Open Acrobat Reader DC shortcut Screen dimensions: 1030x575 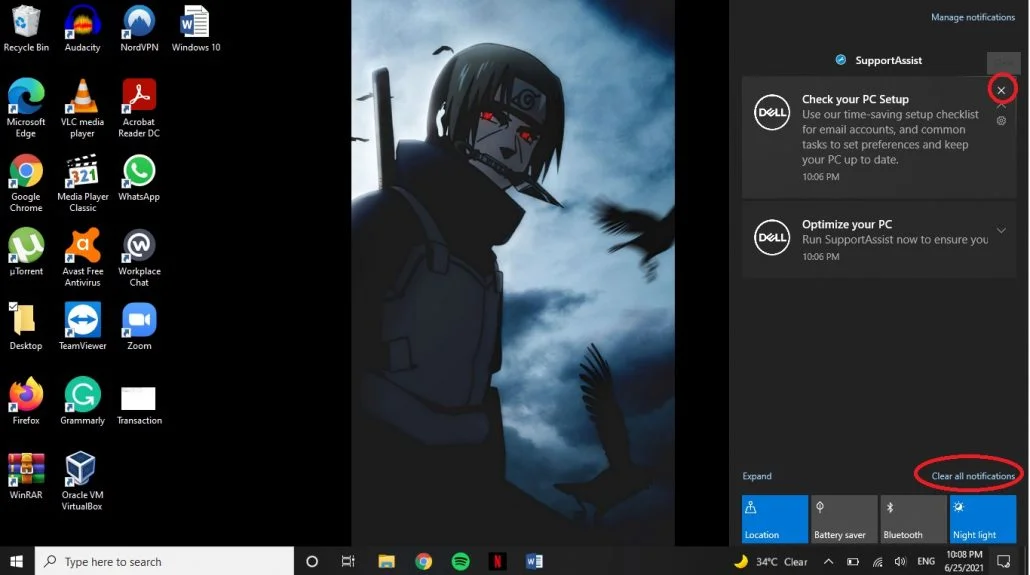pyautogui.click(x=139, y=108)
